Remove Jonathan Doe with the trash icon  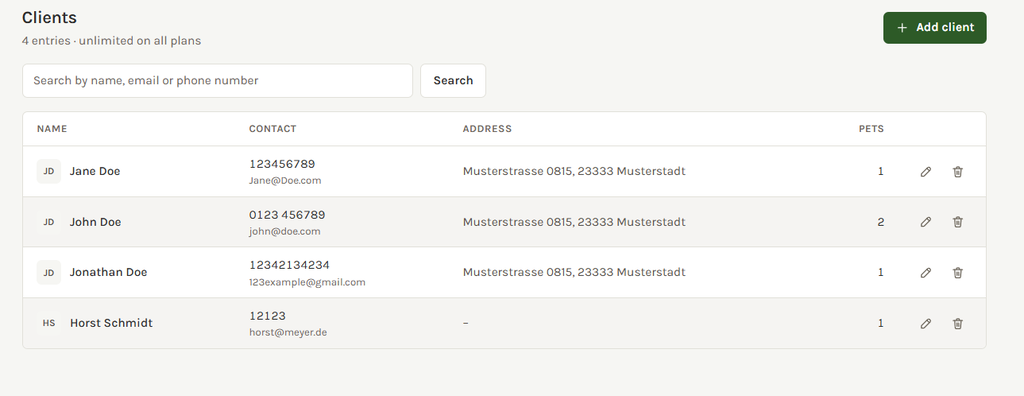(957, 272)
